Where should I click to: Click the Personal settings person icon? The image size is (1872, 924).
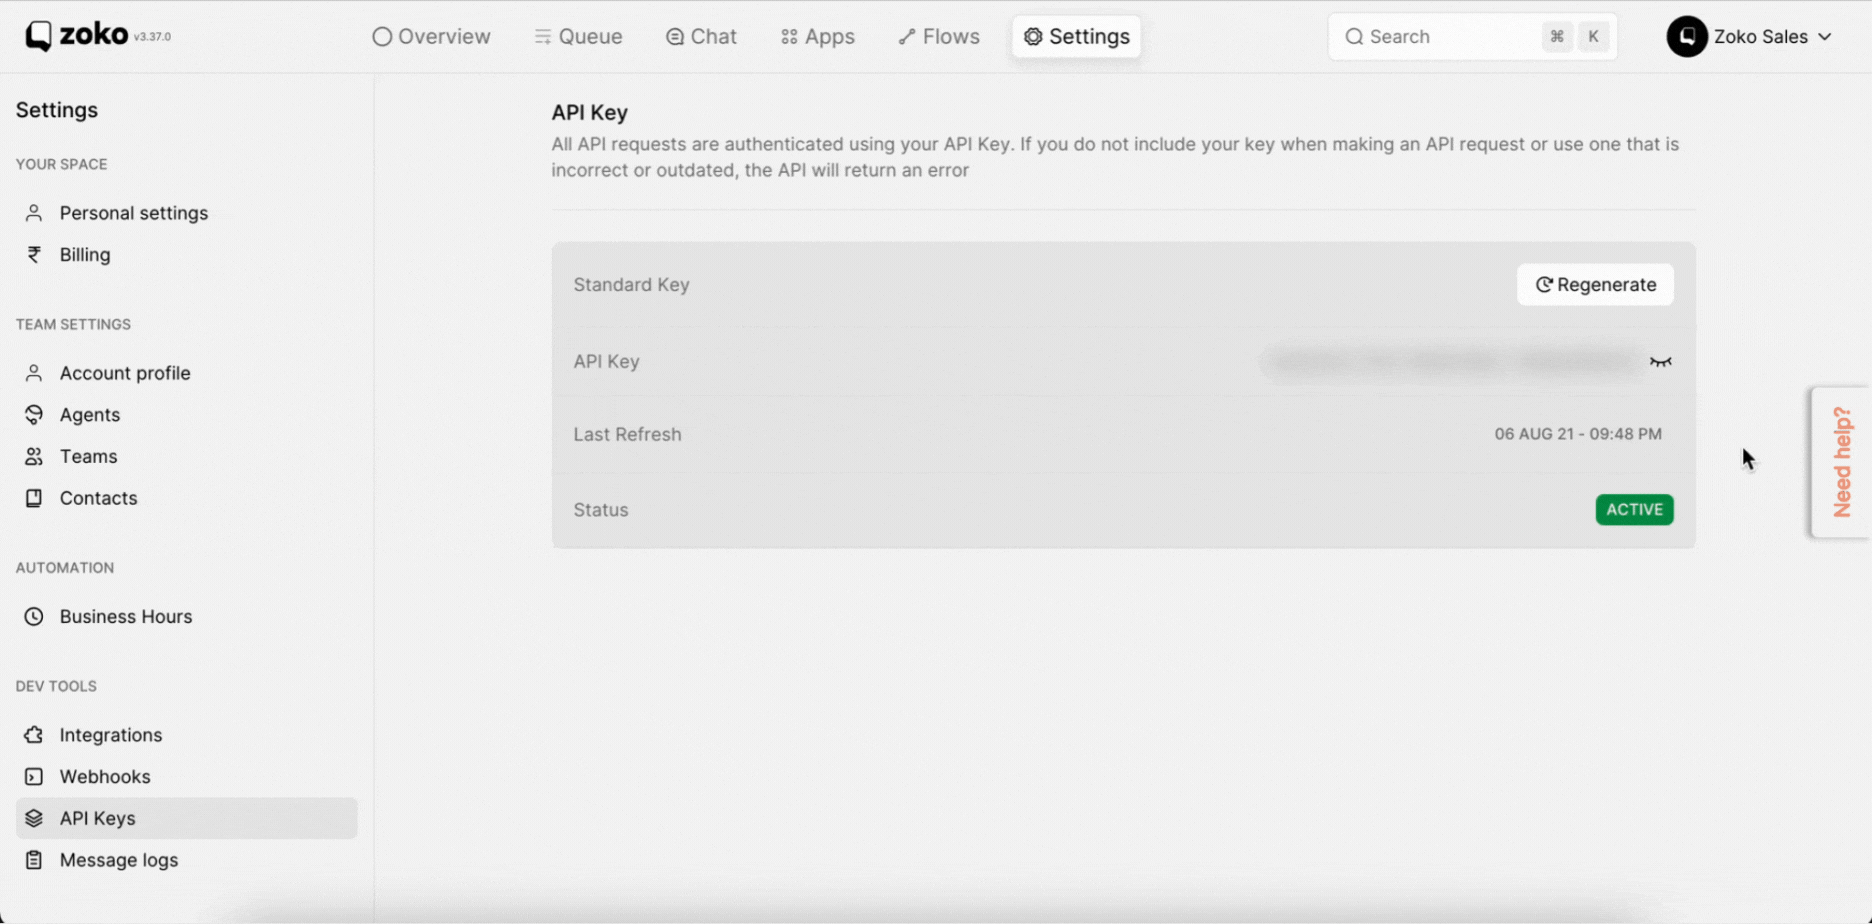tap(34, 213)
